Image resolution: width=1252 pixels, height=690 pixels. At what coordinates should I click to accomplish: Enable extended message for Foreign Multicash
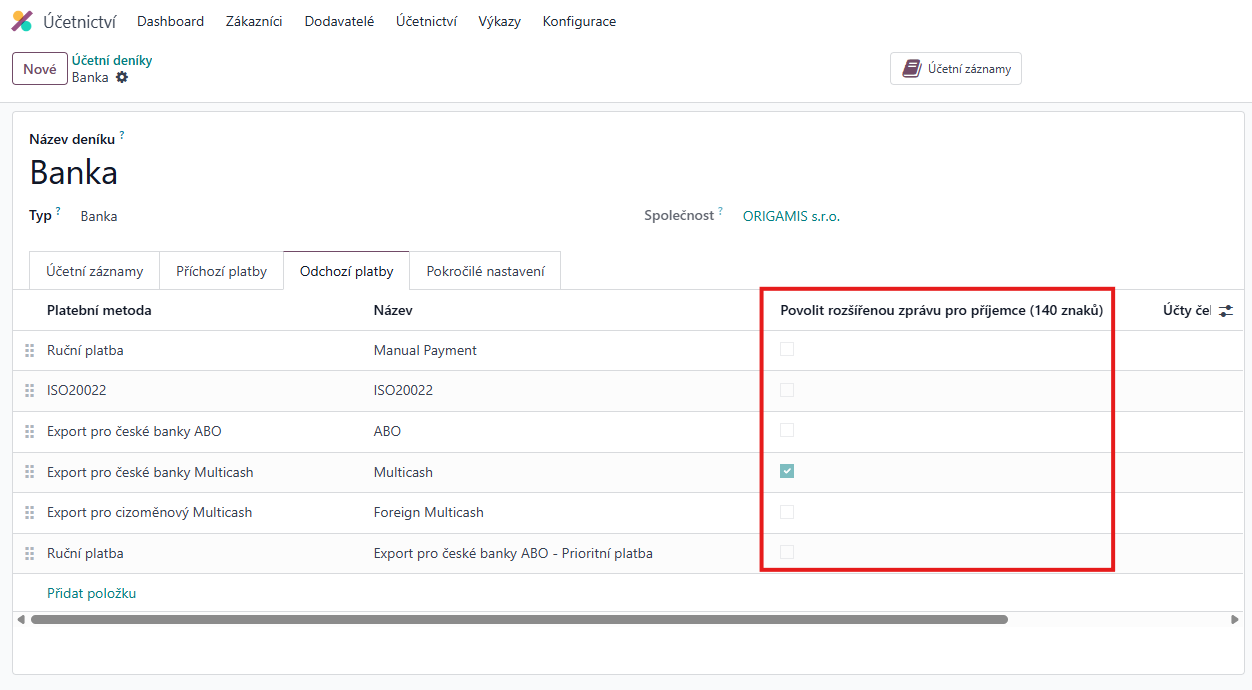[787, 512]
